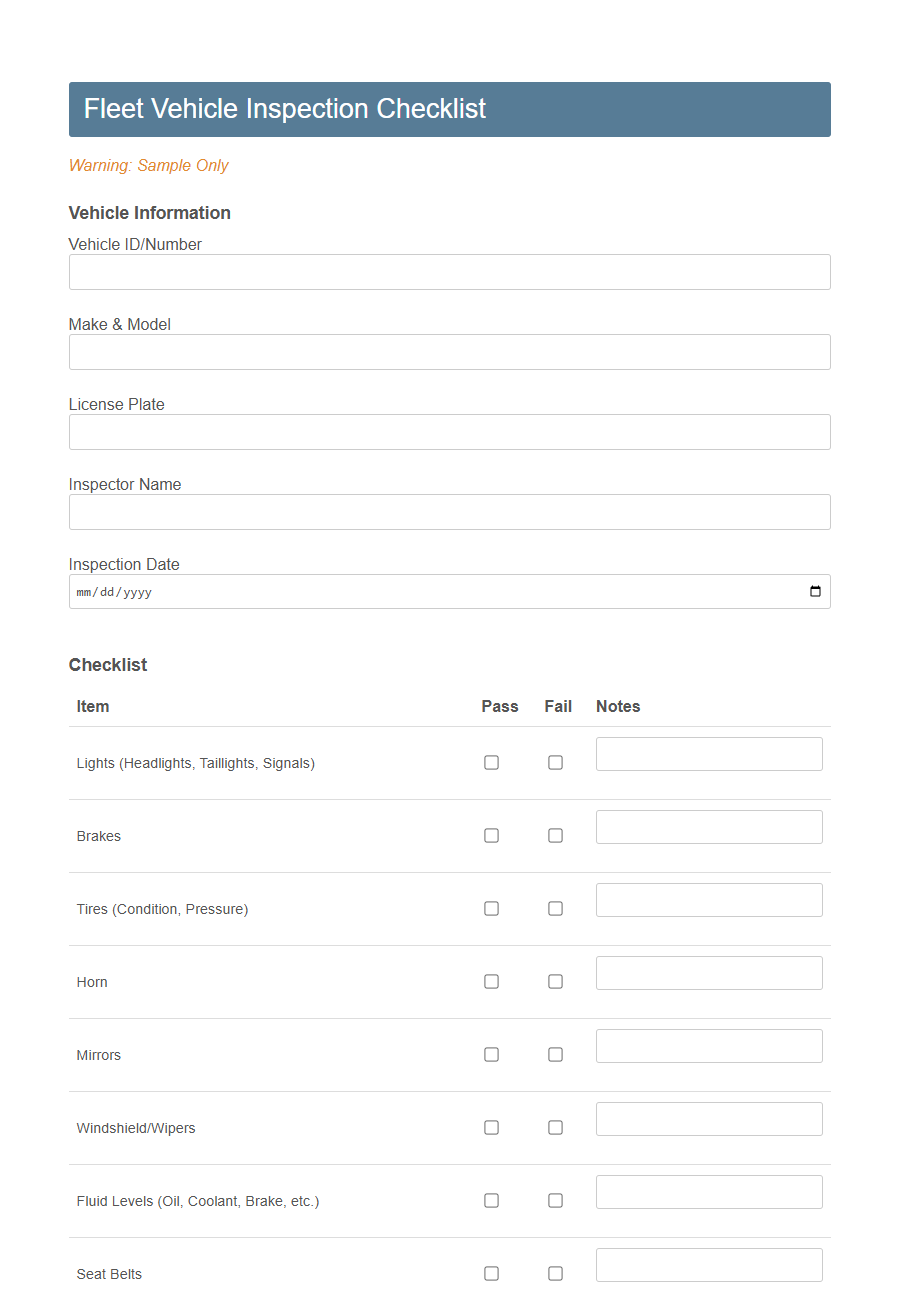Check Pass for Fluid Levels item

[x=491, y=1200]
